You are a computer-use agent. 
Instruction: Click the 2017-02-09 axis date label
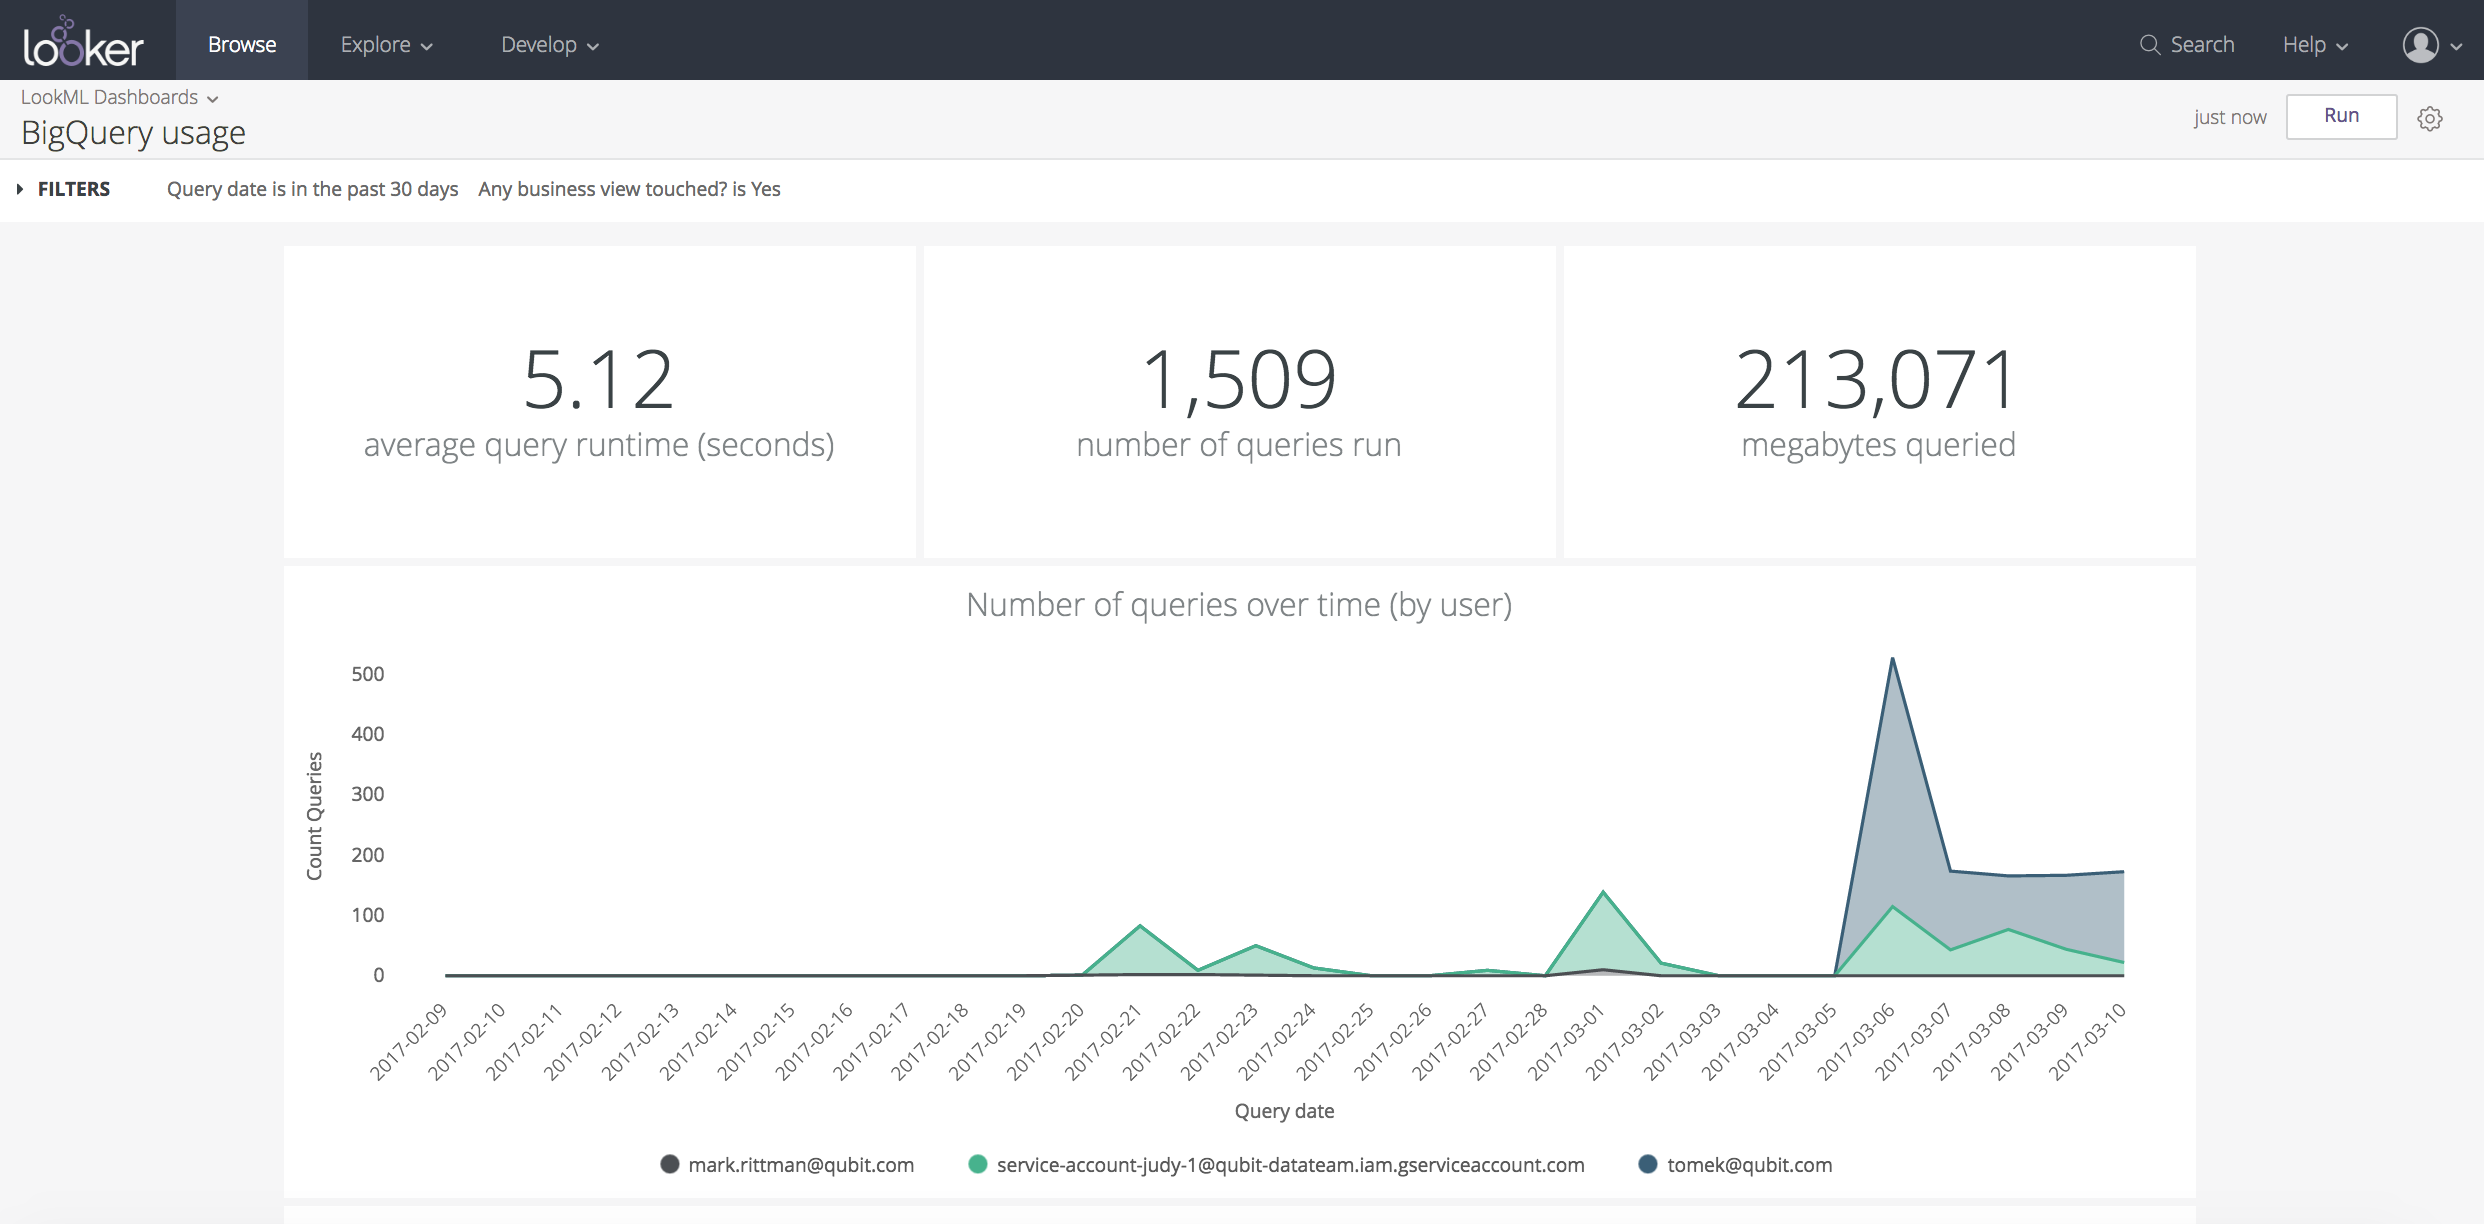click(x=409, y=1041)
